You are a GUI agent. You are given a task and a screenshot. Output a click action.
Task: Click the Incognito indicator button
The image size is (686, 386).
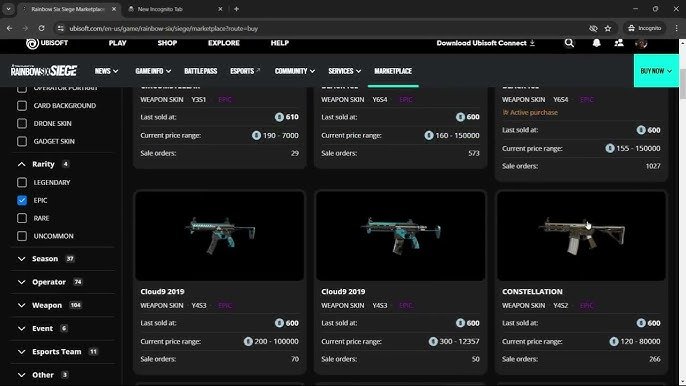pos(644,28)
